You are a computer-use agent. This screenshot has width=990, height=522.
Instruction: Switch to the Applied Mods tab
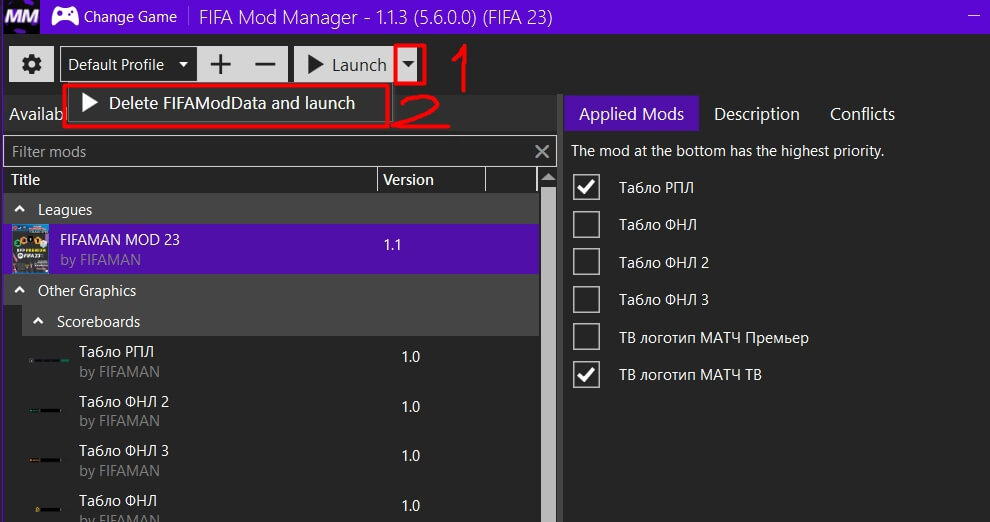coord(631,114)
